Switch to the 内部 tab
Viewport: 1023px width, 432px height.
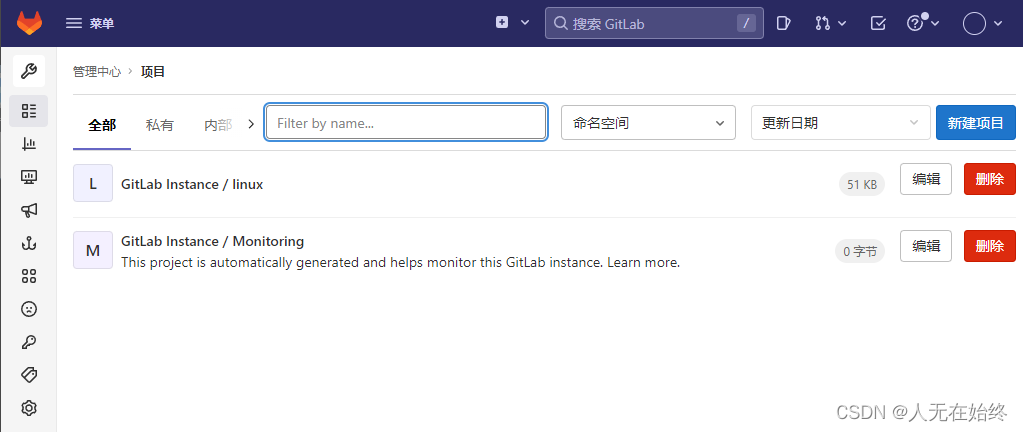218,125
